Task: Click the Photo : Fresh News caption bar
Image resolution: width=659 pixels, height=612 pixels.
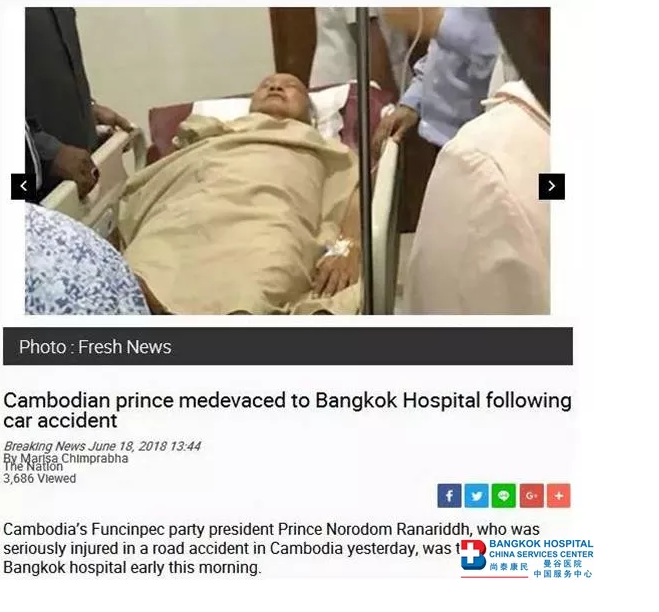Action: click(x=287, y=346)
